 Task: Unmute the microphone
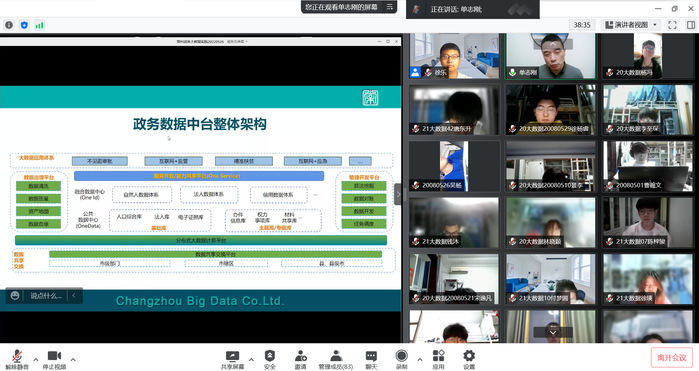coord(17,359)
